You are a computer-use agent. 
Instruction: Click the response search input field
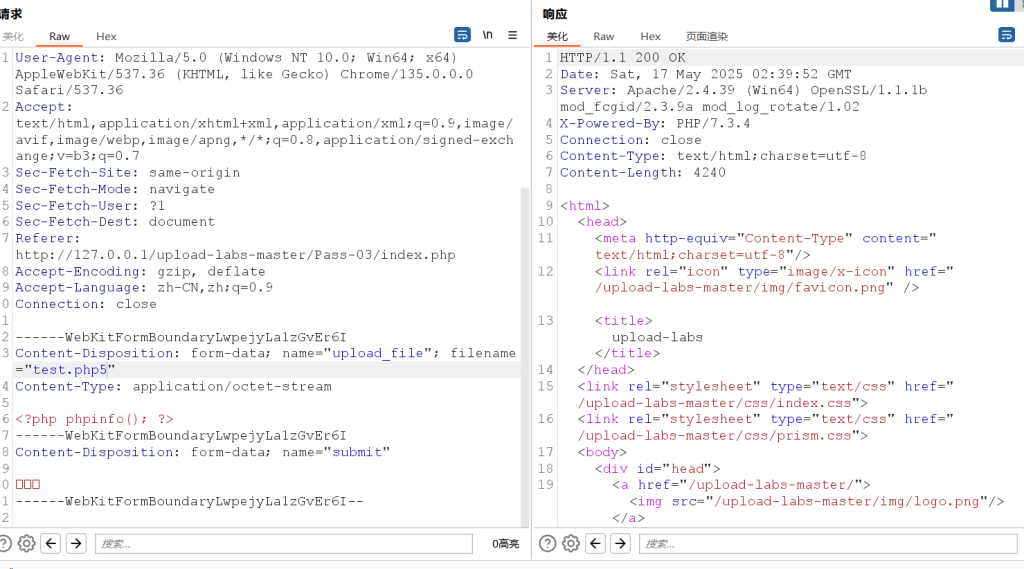[x=826, y=543]
